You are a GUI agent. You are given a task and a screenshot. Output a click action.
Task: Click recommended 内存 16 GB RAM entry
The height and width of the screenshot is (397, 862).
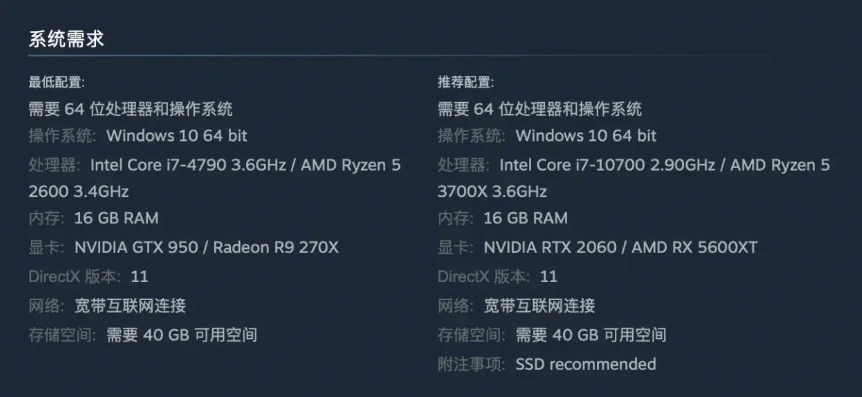(x=502, y=218)
